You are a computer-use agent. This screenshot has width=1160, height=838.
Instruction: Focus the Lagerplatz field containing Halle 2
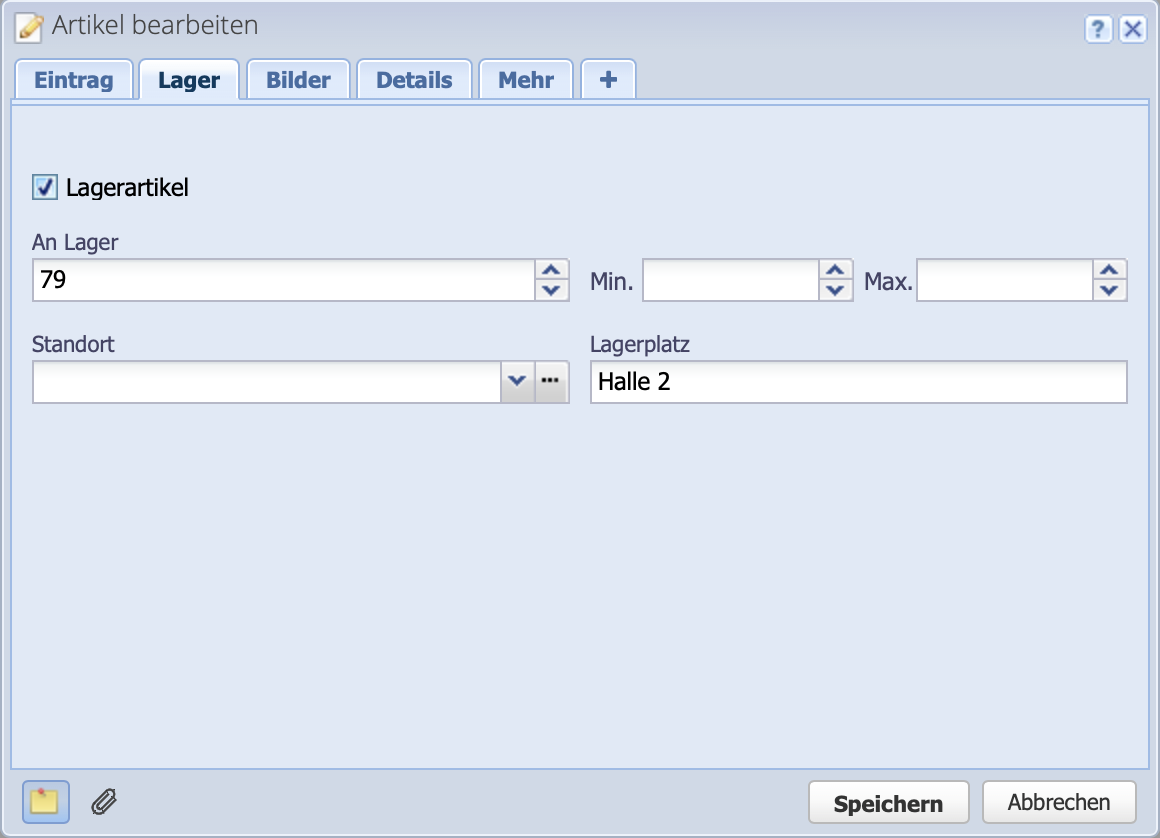pos(858,381)
